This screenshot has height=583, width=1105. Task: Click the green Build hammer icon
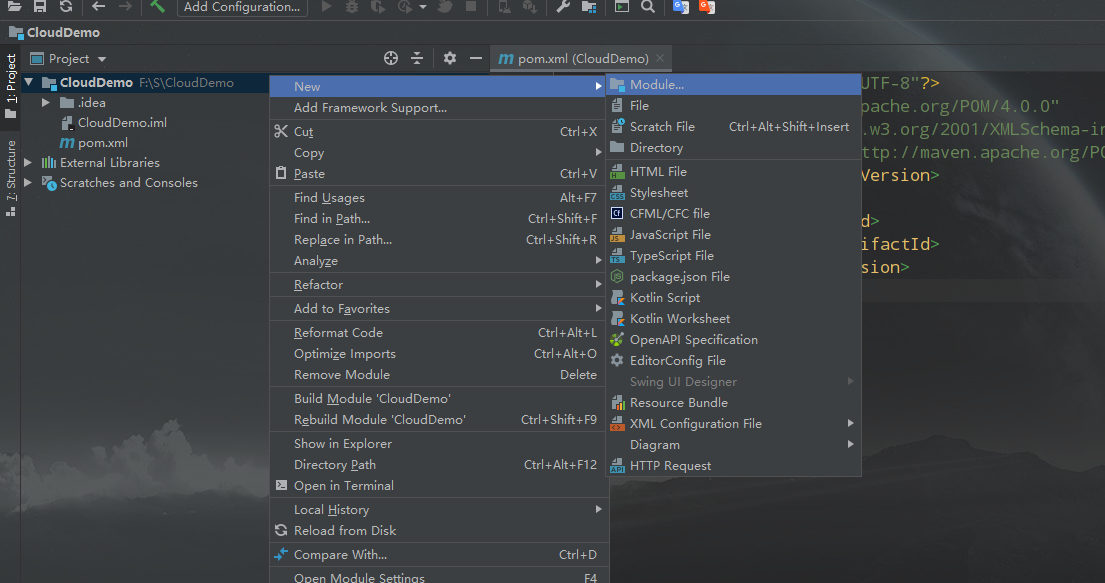(x=157, y=6)
